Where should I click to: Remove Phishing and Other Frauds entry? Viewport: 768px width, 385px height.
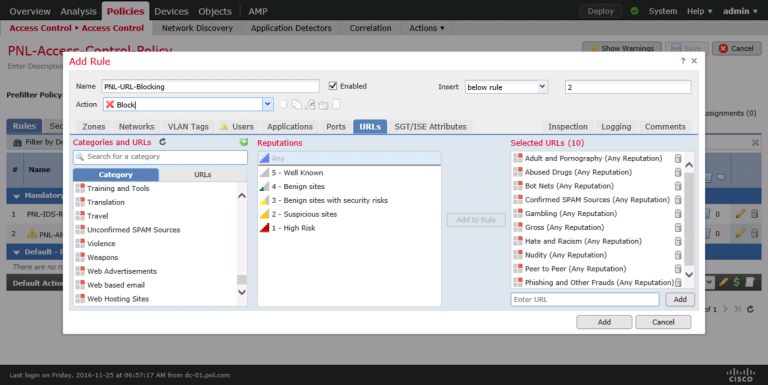[x=678, y=283]
